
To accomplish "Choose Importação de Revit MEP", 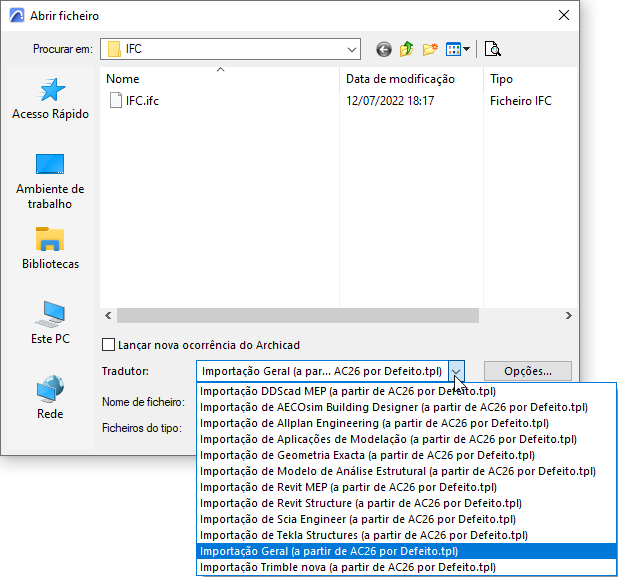I will coord(406,487).
